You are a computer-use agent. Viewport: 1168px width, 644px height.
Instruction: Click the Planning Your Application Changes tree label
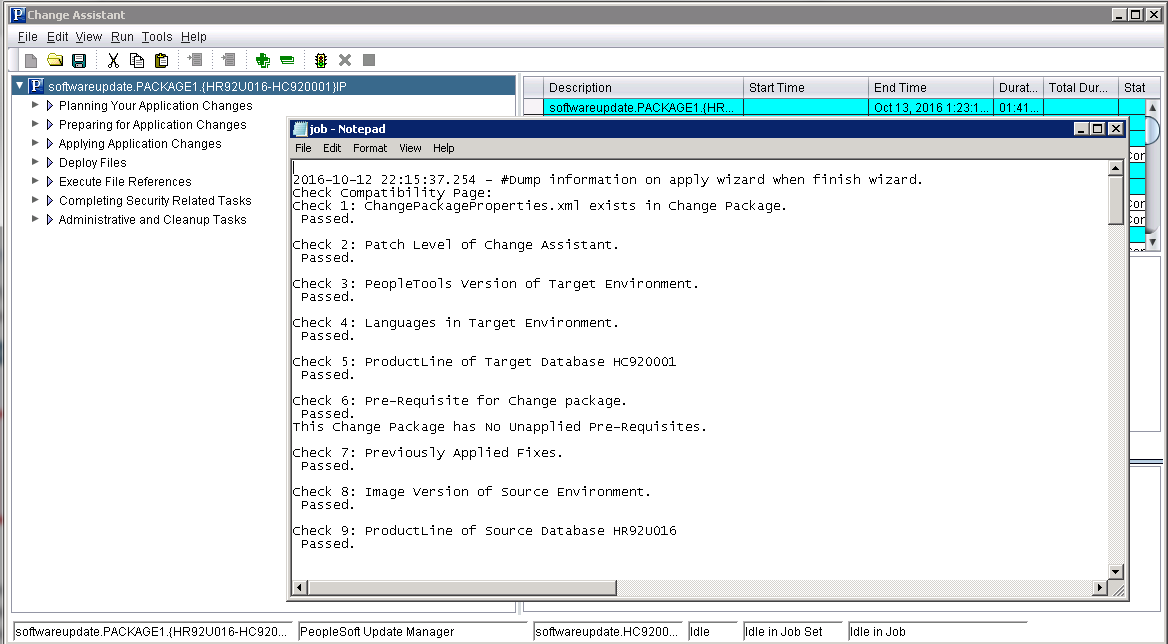[x=156, y=106]
